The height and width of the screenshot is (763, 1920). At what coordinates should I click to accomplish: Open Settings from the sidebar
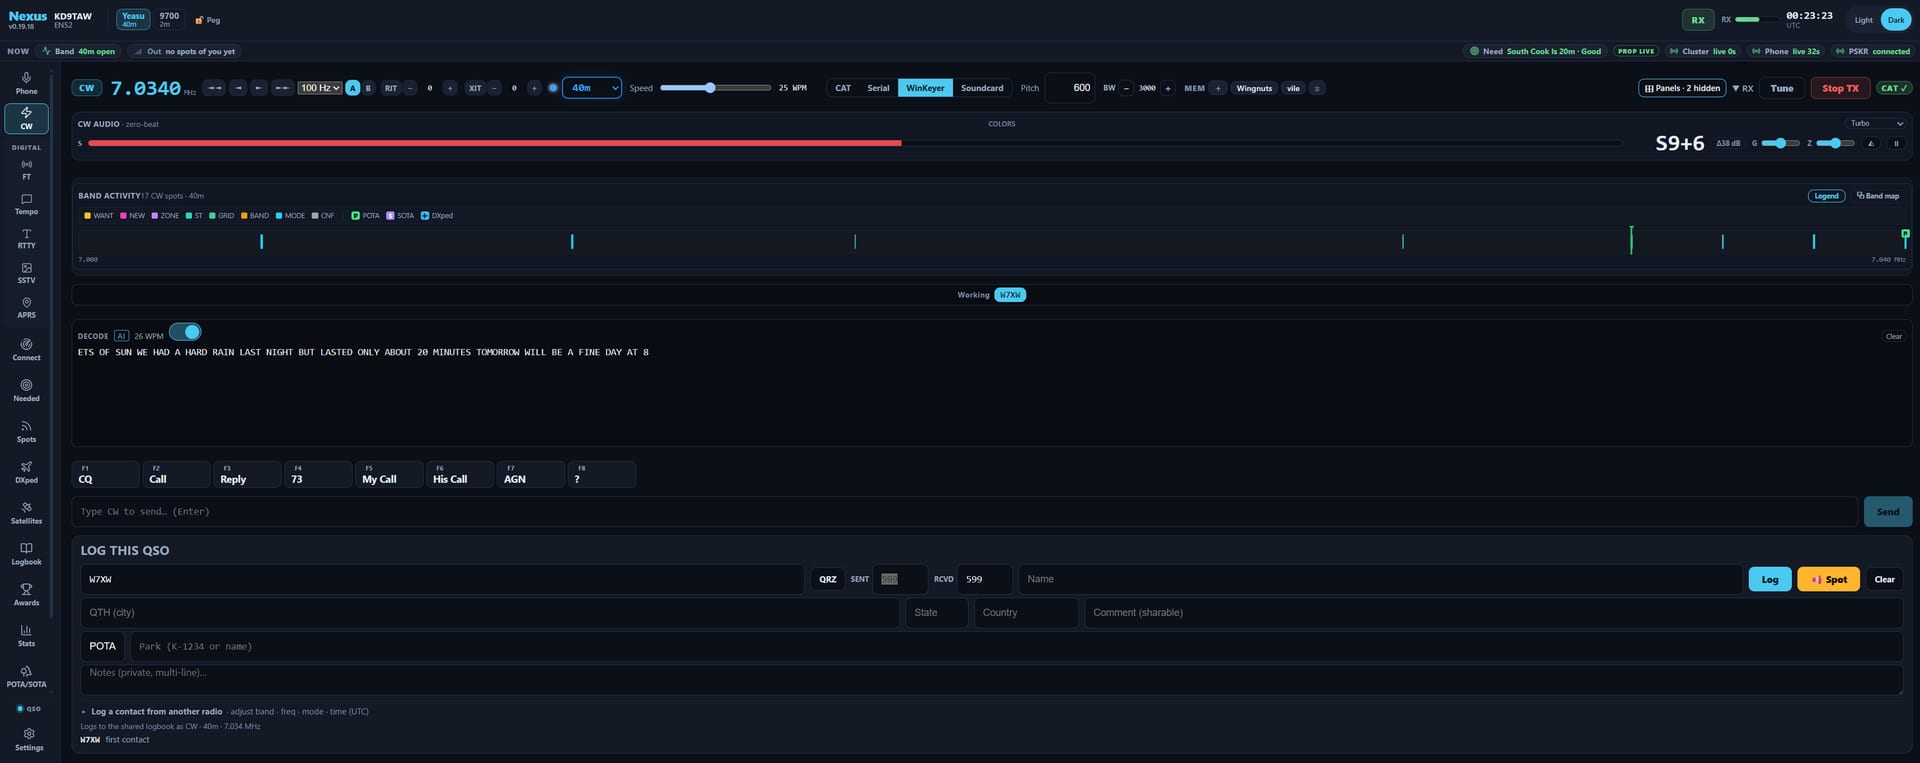click(29, 739)
